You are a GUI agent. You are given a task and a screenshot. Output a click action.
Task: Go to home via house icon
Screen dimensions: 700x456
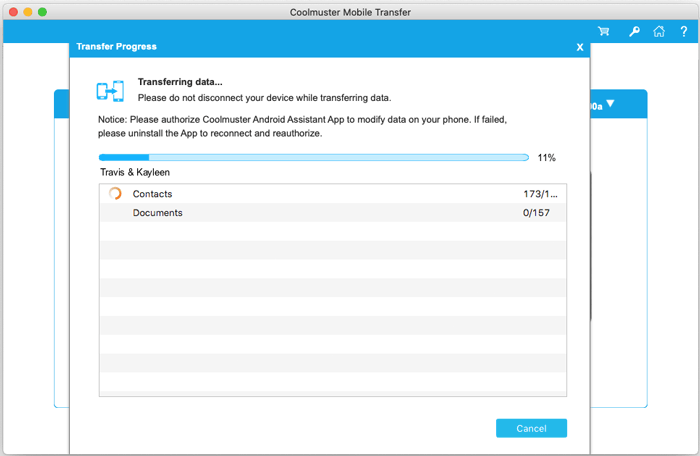point(659,31)
